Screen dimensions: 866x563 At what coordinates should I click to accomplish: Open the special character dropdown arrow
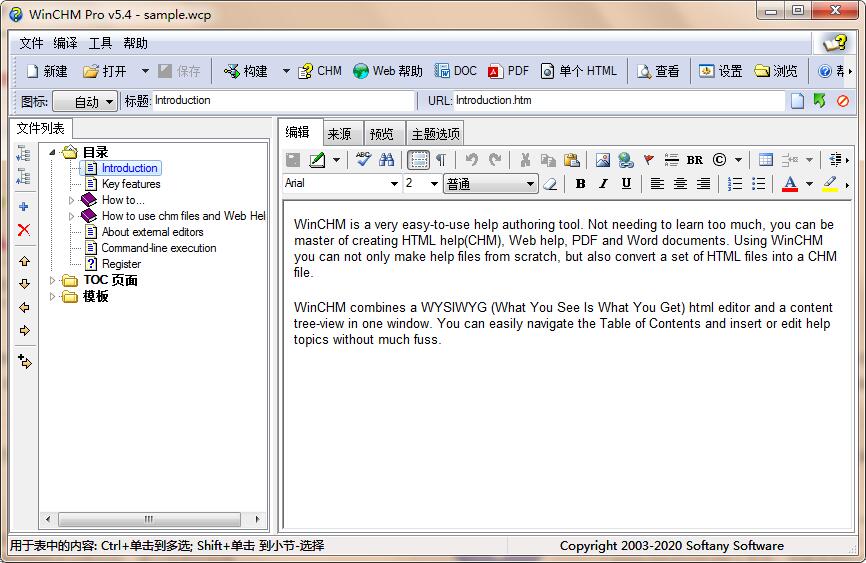click(x=738, y=160)
